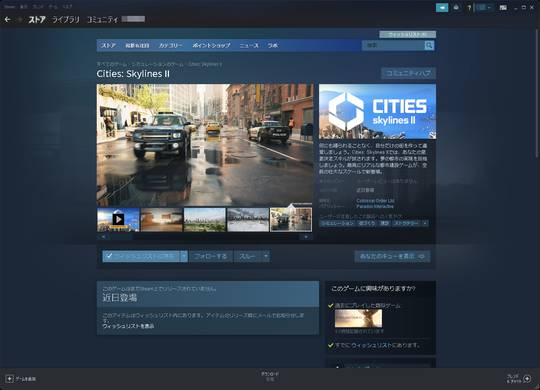The height and width of the screenshot is (390, 540).
Task: Toggle the checked wishlist button
Action: (141, 256)
